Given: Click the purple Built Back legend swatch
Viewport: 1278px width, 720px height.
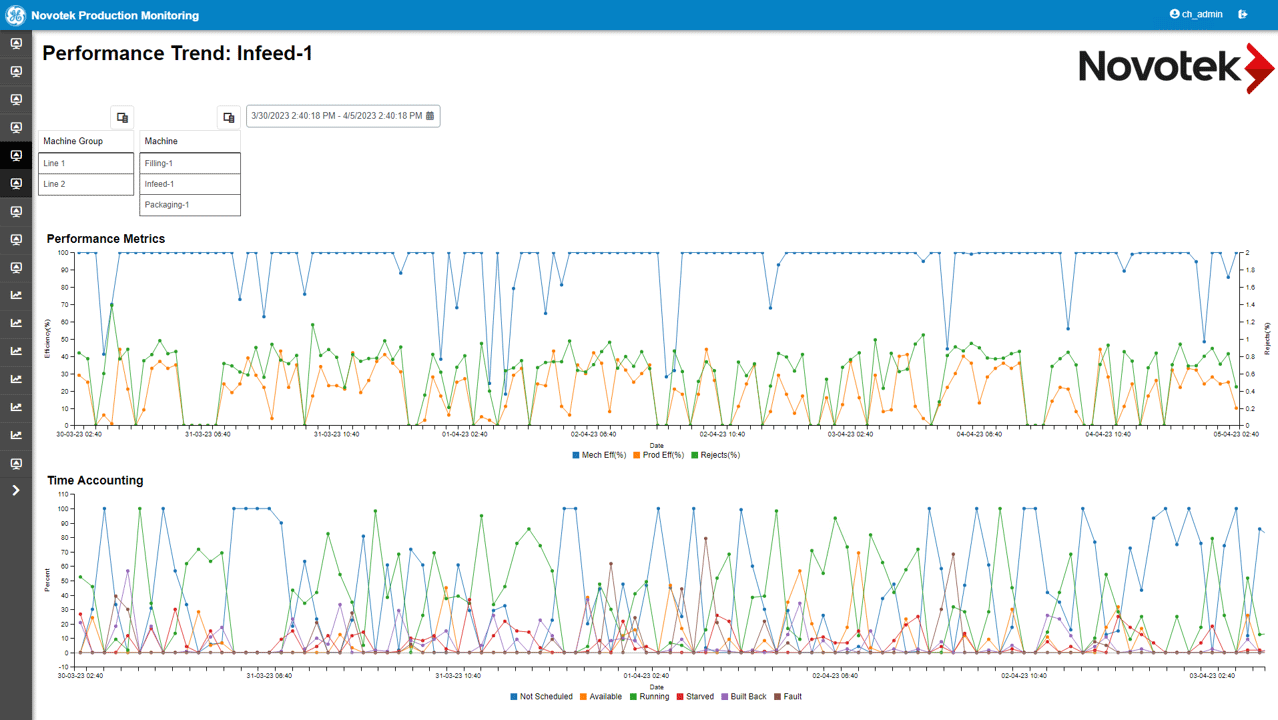Looking at the screenshot, I should tap(726, 696).
